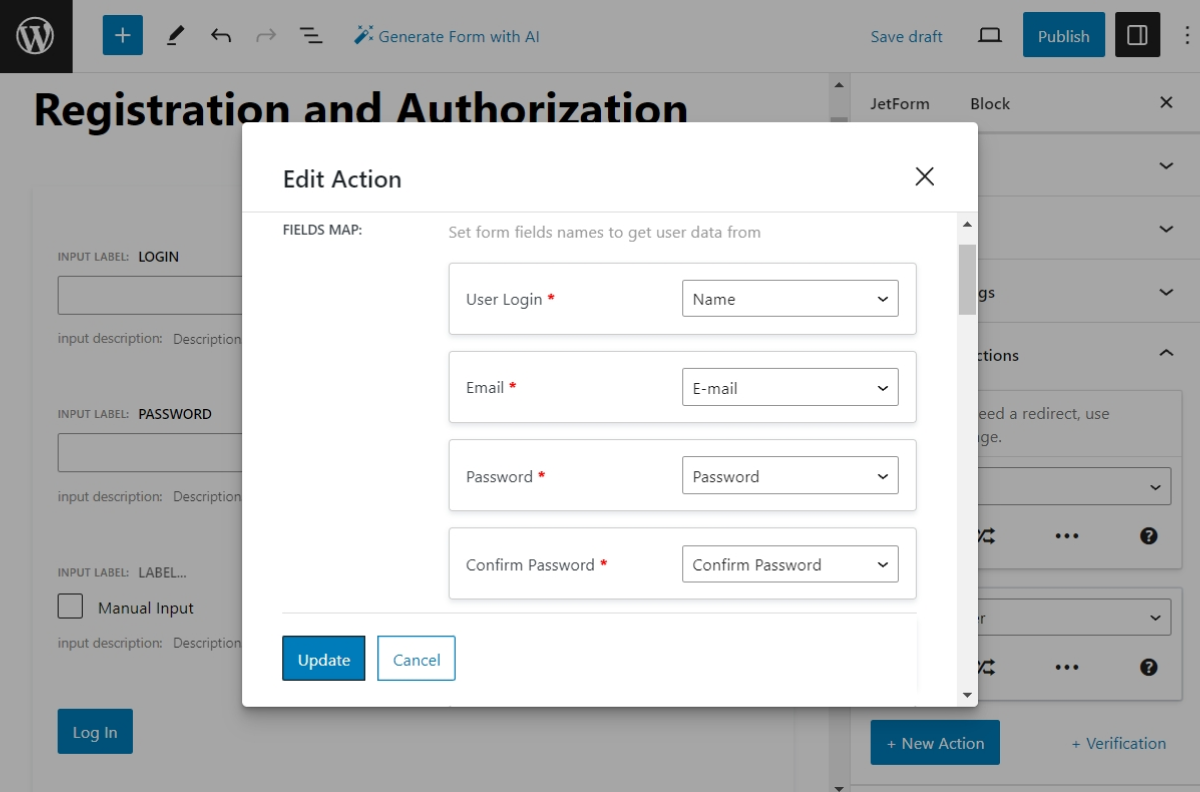This screenshot has width=1200, height=792.
Task: Open the User Login field dropdown set to Name
Action: coord(789,298)
